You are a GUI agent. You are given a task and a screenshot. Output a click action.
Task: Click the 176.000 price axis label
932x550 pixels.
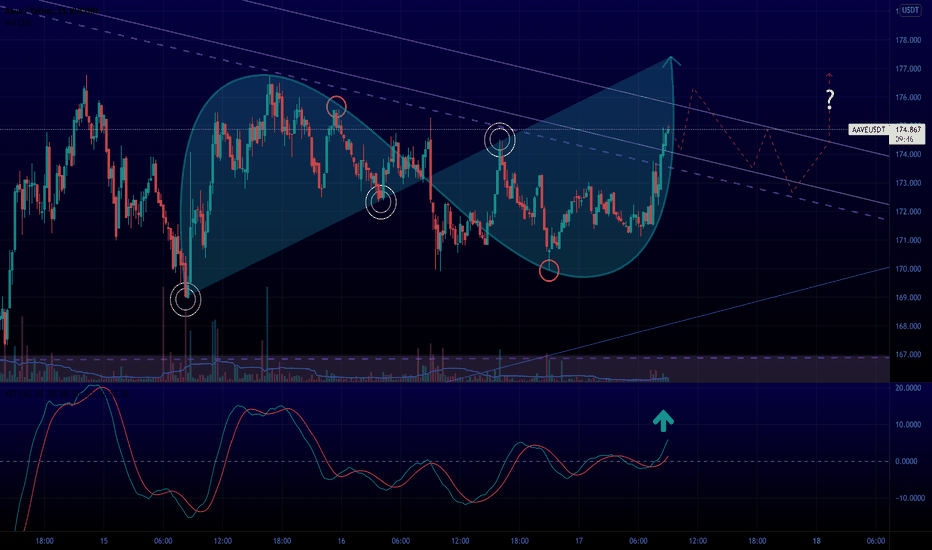[908, 98]
